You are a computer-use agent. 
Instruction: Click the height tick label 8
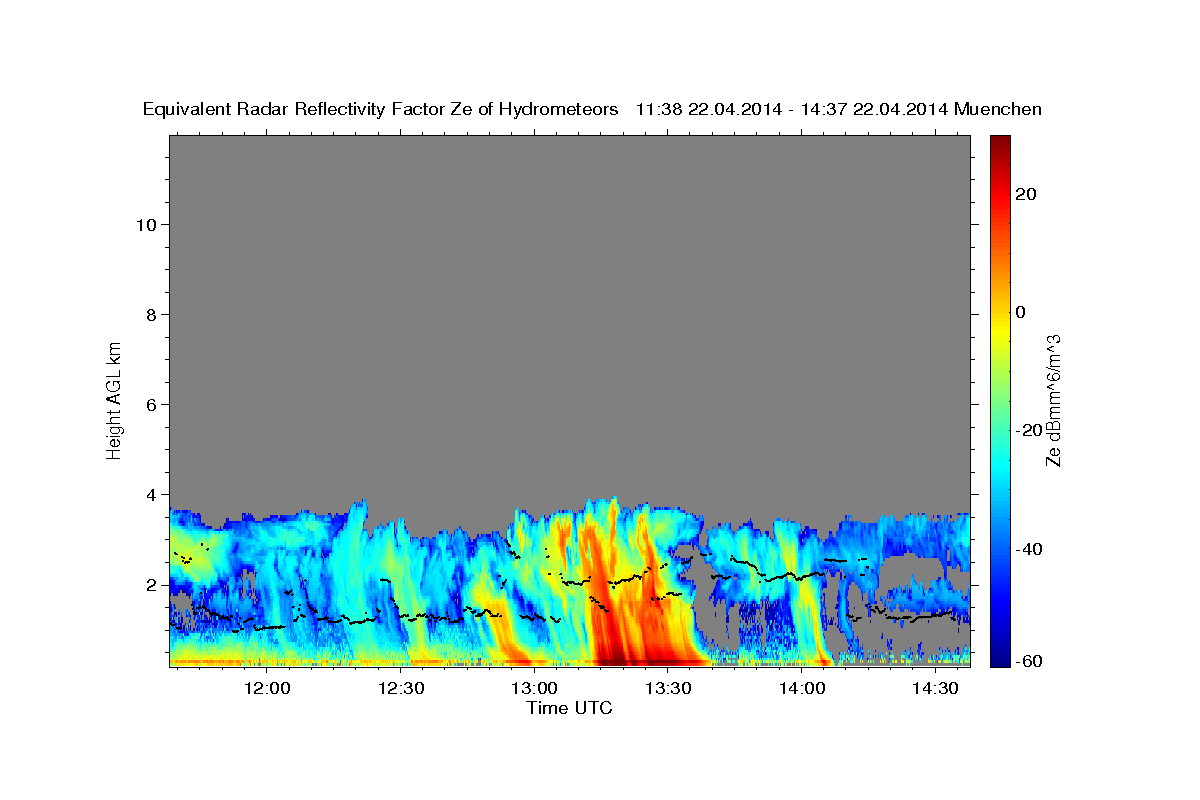(x=151, y=314)
